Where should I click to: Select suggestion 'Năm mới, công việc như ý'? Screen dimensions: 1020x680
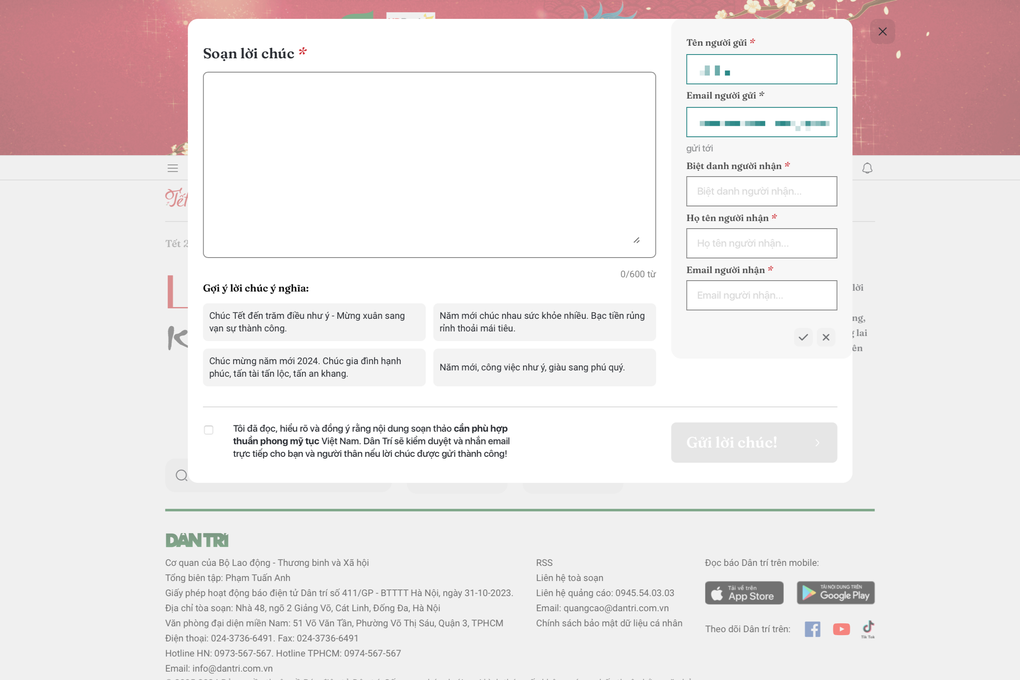click(544, 367)
